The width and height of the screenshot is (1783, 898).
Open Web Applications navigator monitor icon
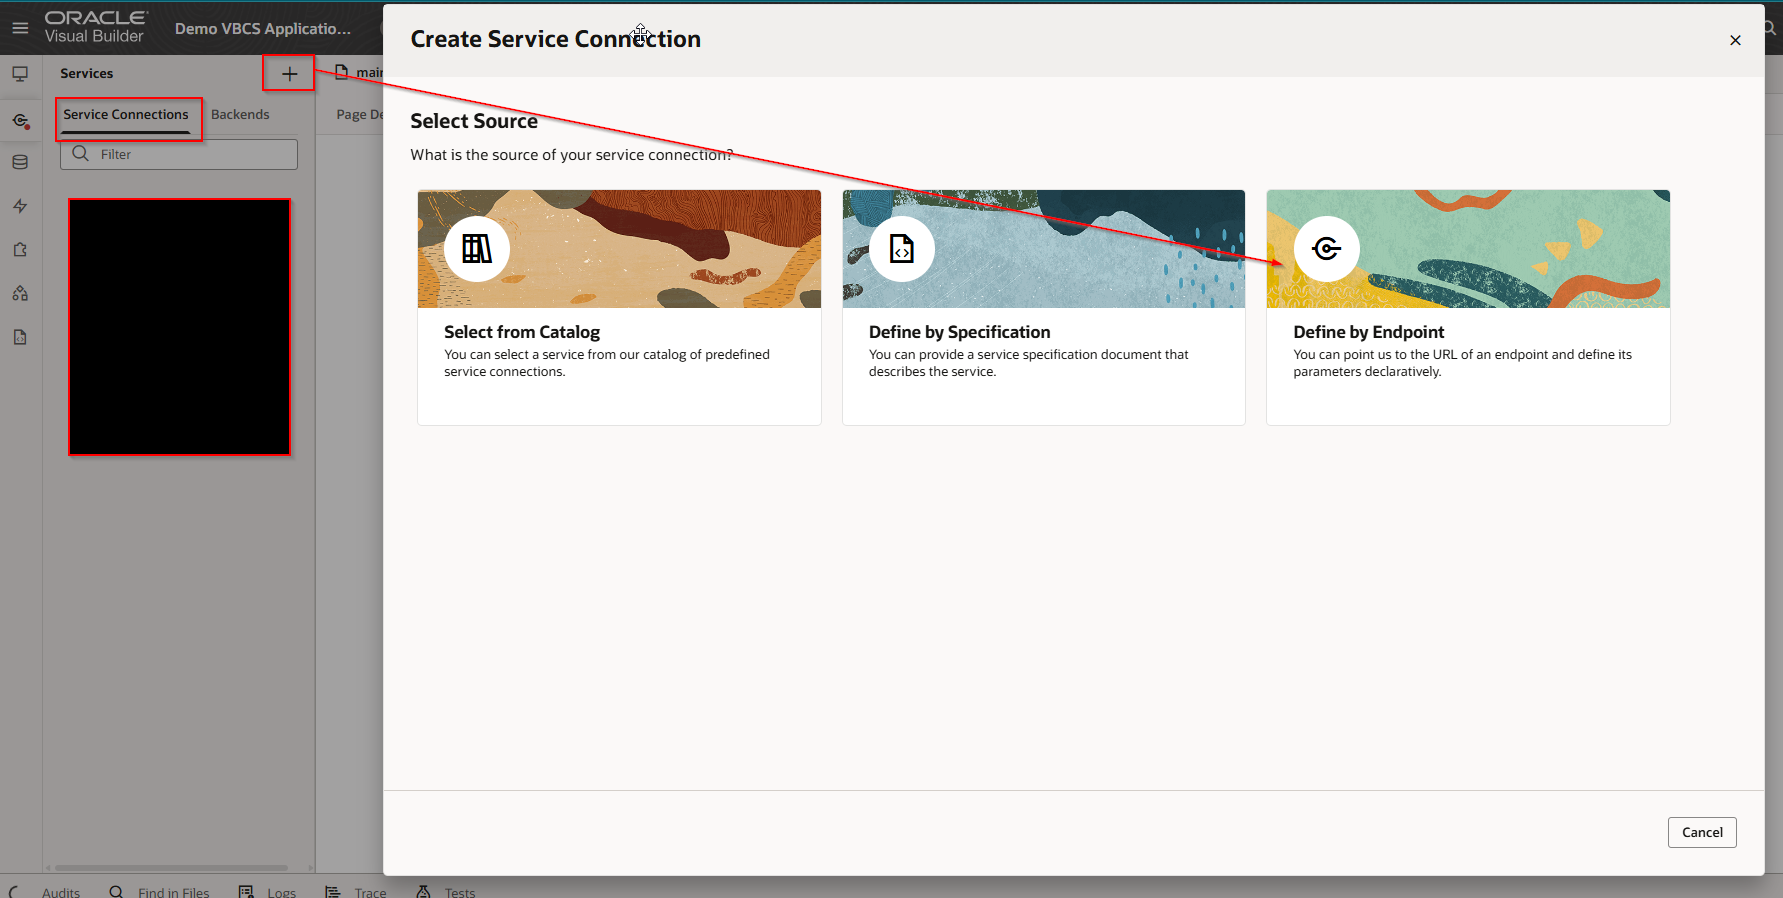[x=20, y=74]
